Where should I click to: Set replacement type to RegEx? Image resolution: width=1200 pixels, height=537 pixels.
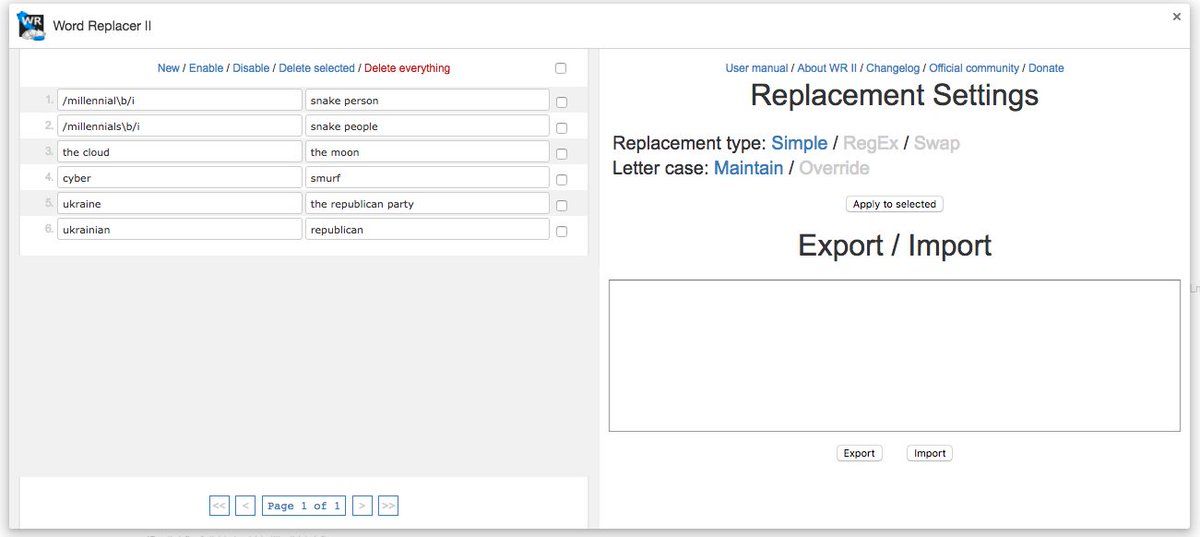pyautogui.click(x=870, y=143)
